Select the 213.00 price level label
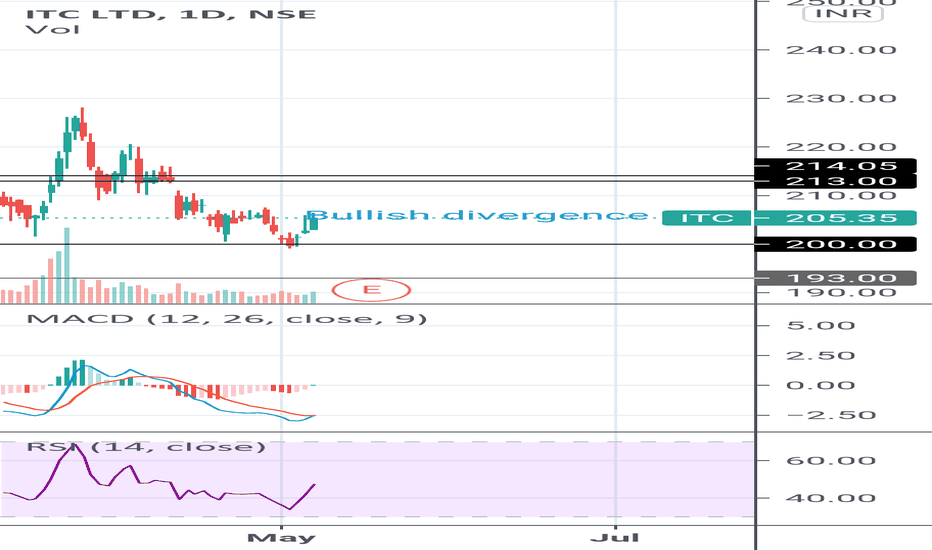The width and height of the screenshot is (932, 550). pyautogui.click(x=835, y=181)
